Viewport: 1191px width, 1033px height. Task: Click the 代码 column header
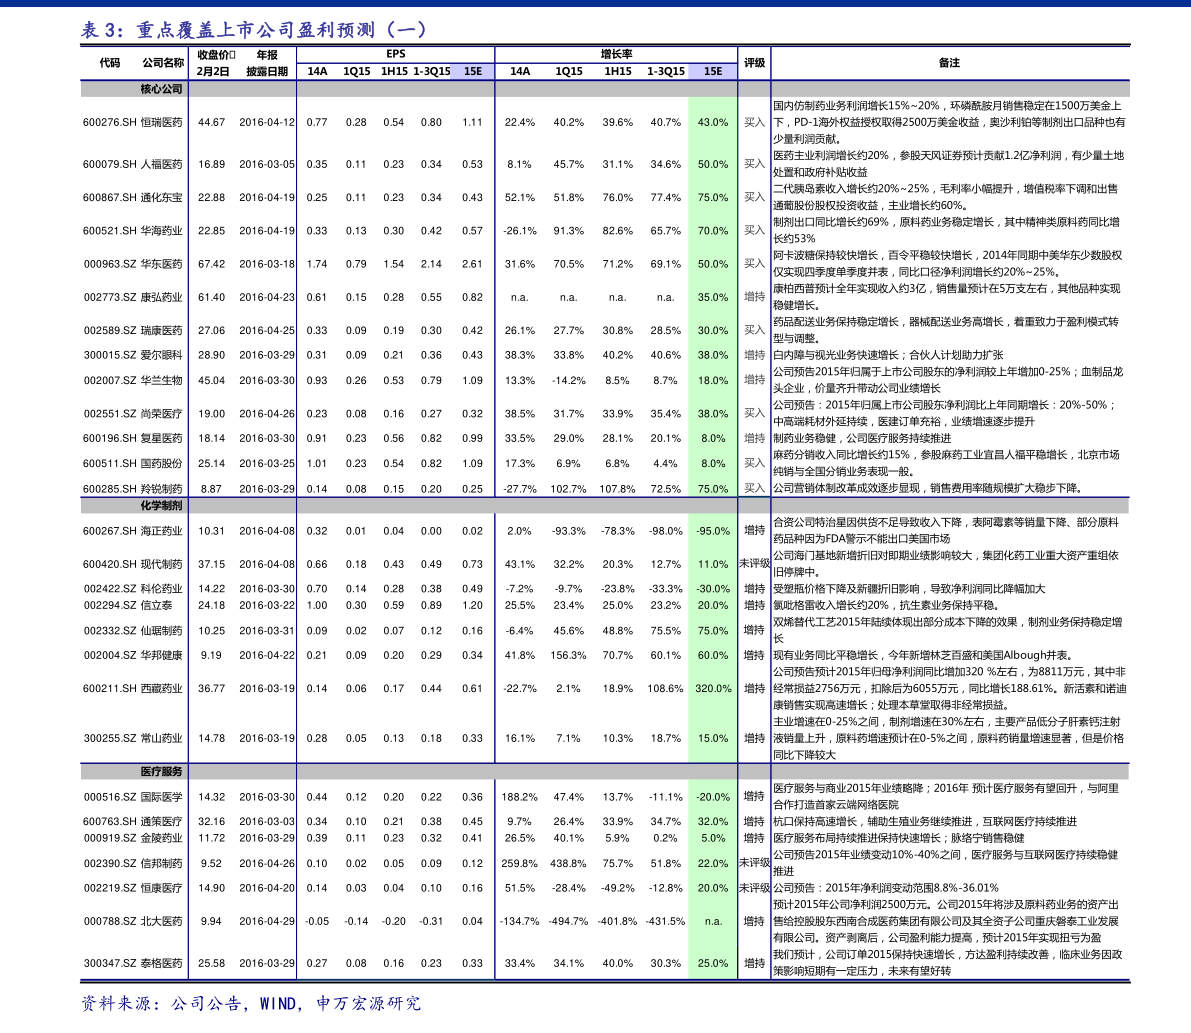pyautogui.click(x=110, y=63)
